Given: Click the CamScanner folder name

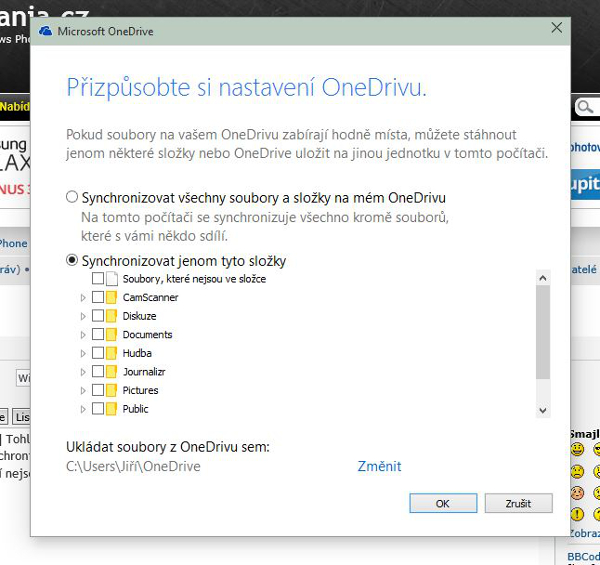Looking at the screenshot, I should click(150, 297).
